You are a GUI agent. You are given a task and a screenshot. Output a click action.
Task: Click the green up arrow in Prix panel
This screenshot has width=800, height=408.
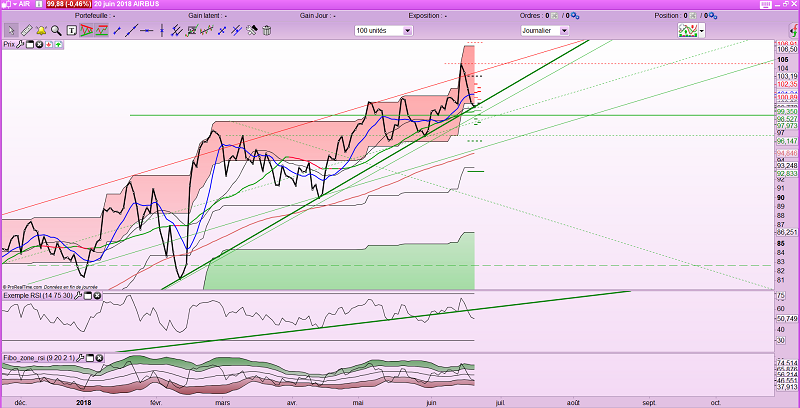[x=58, y=44]
